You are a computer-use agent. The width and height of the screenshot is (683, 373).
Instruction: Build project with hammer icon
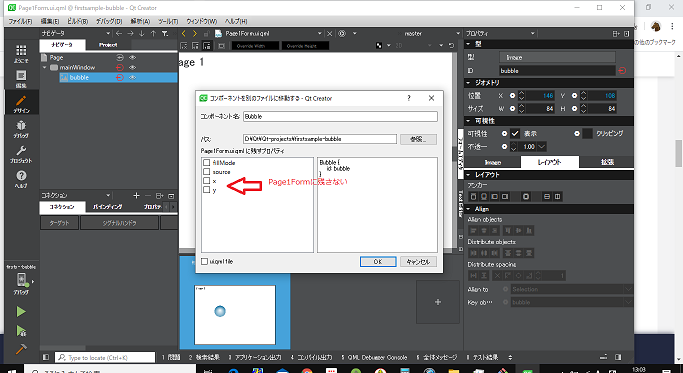(x=21, y=349)
